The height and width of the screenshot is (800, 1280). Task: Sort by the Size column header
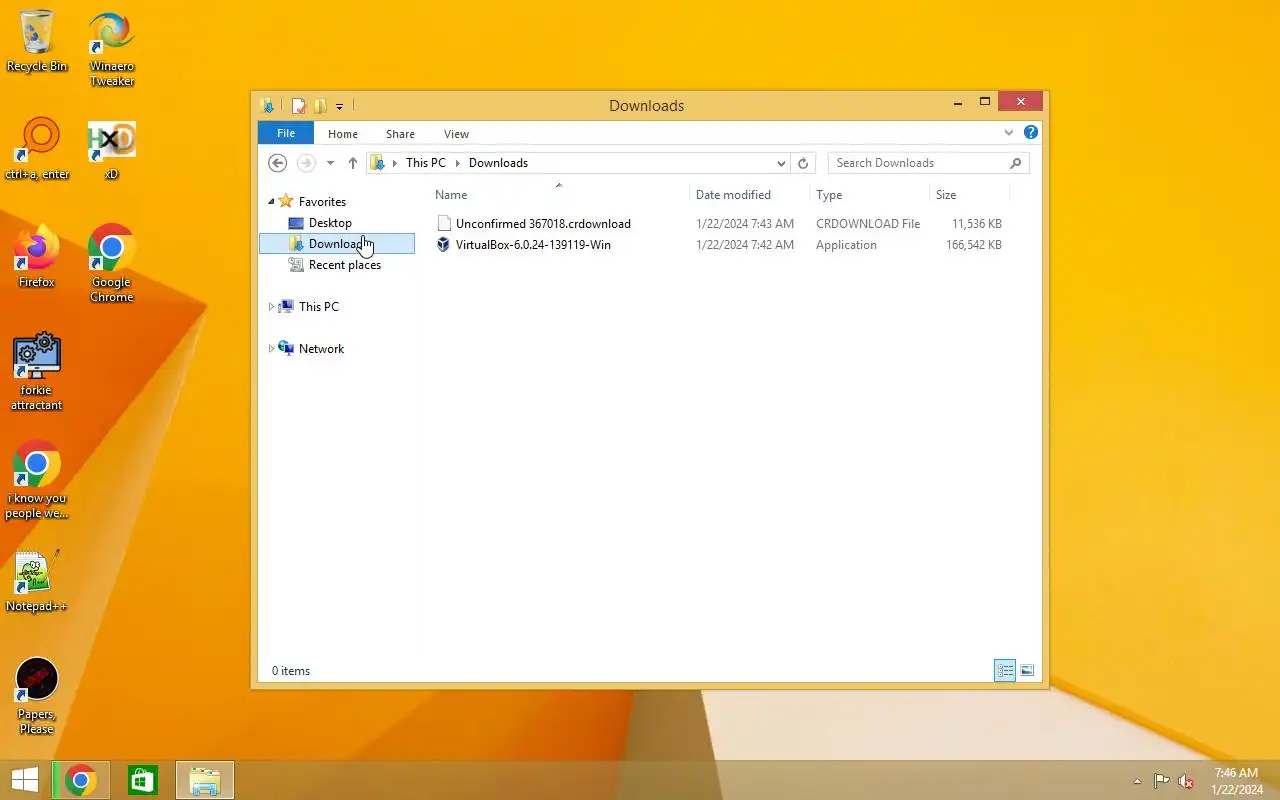pyautogui.click(x=969, y=195)
